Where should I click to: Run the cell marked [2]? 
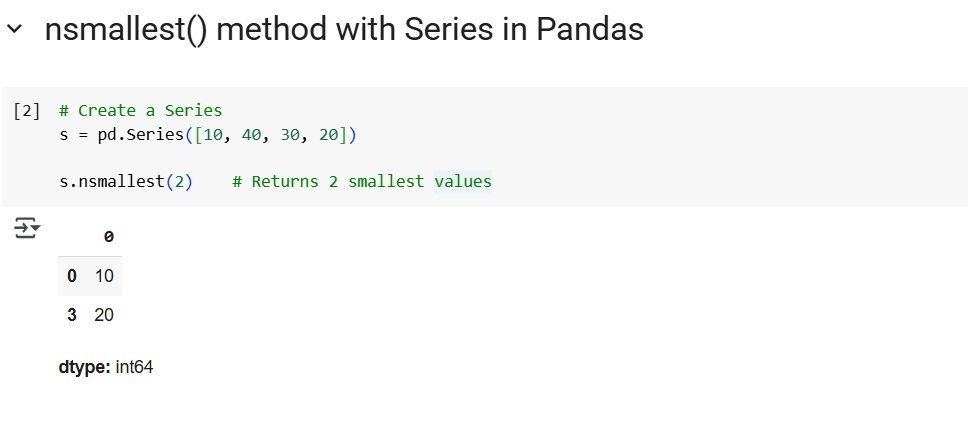coord(27,111)
